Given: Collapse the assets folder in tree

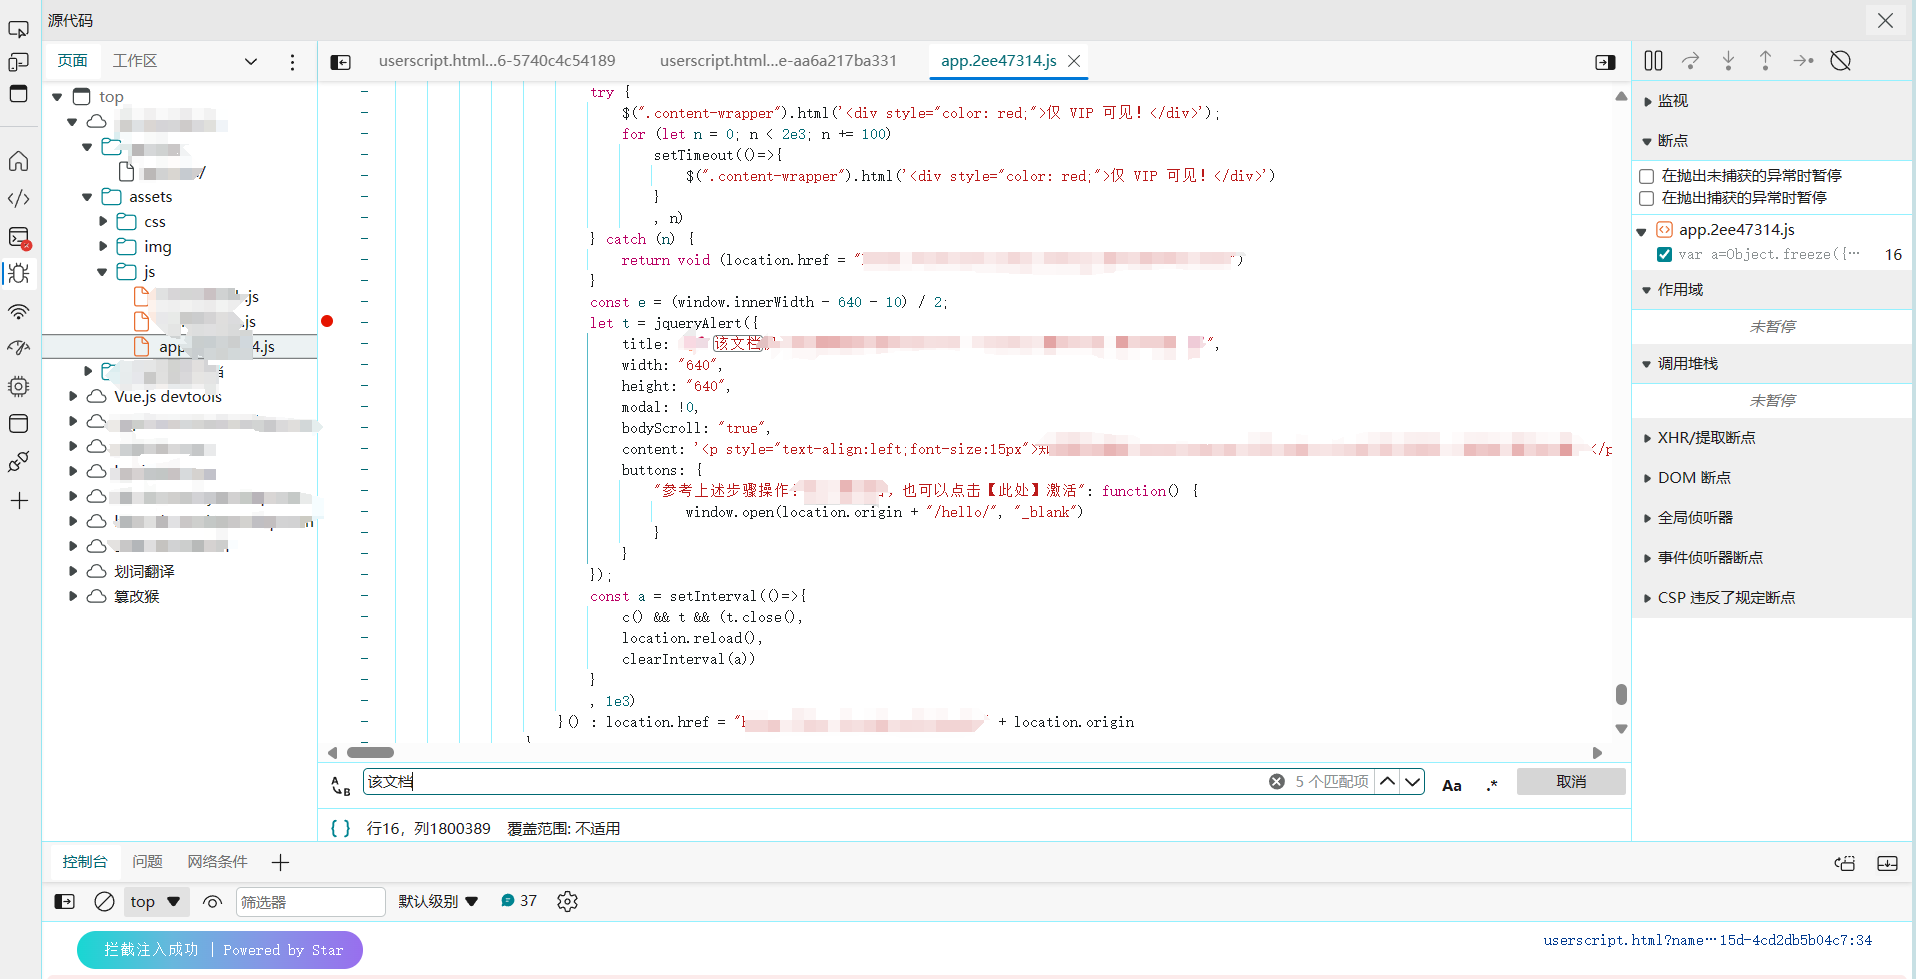Looking at the screenshot, I should coord(87,197).
